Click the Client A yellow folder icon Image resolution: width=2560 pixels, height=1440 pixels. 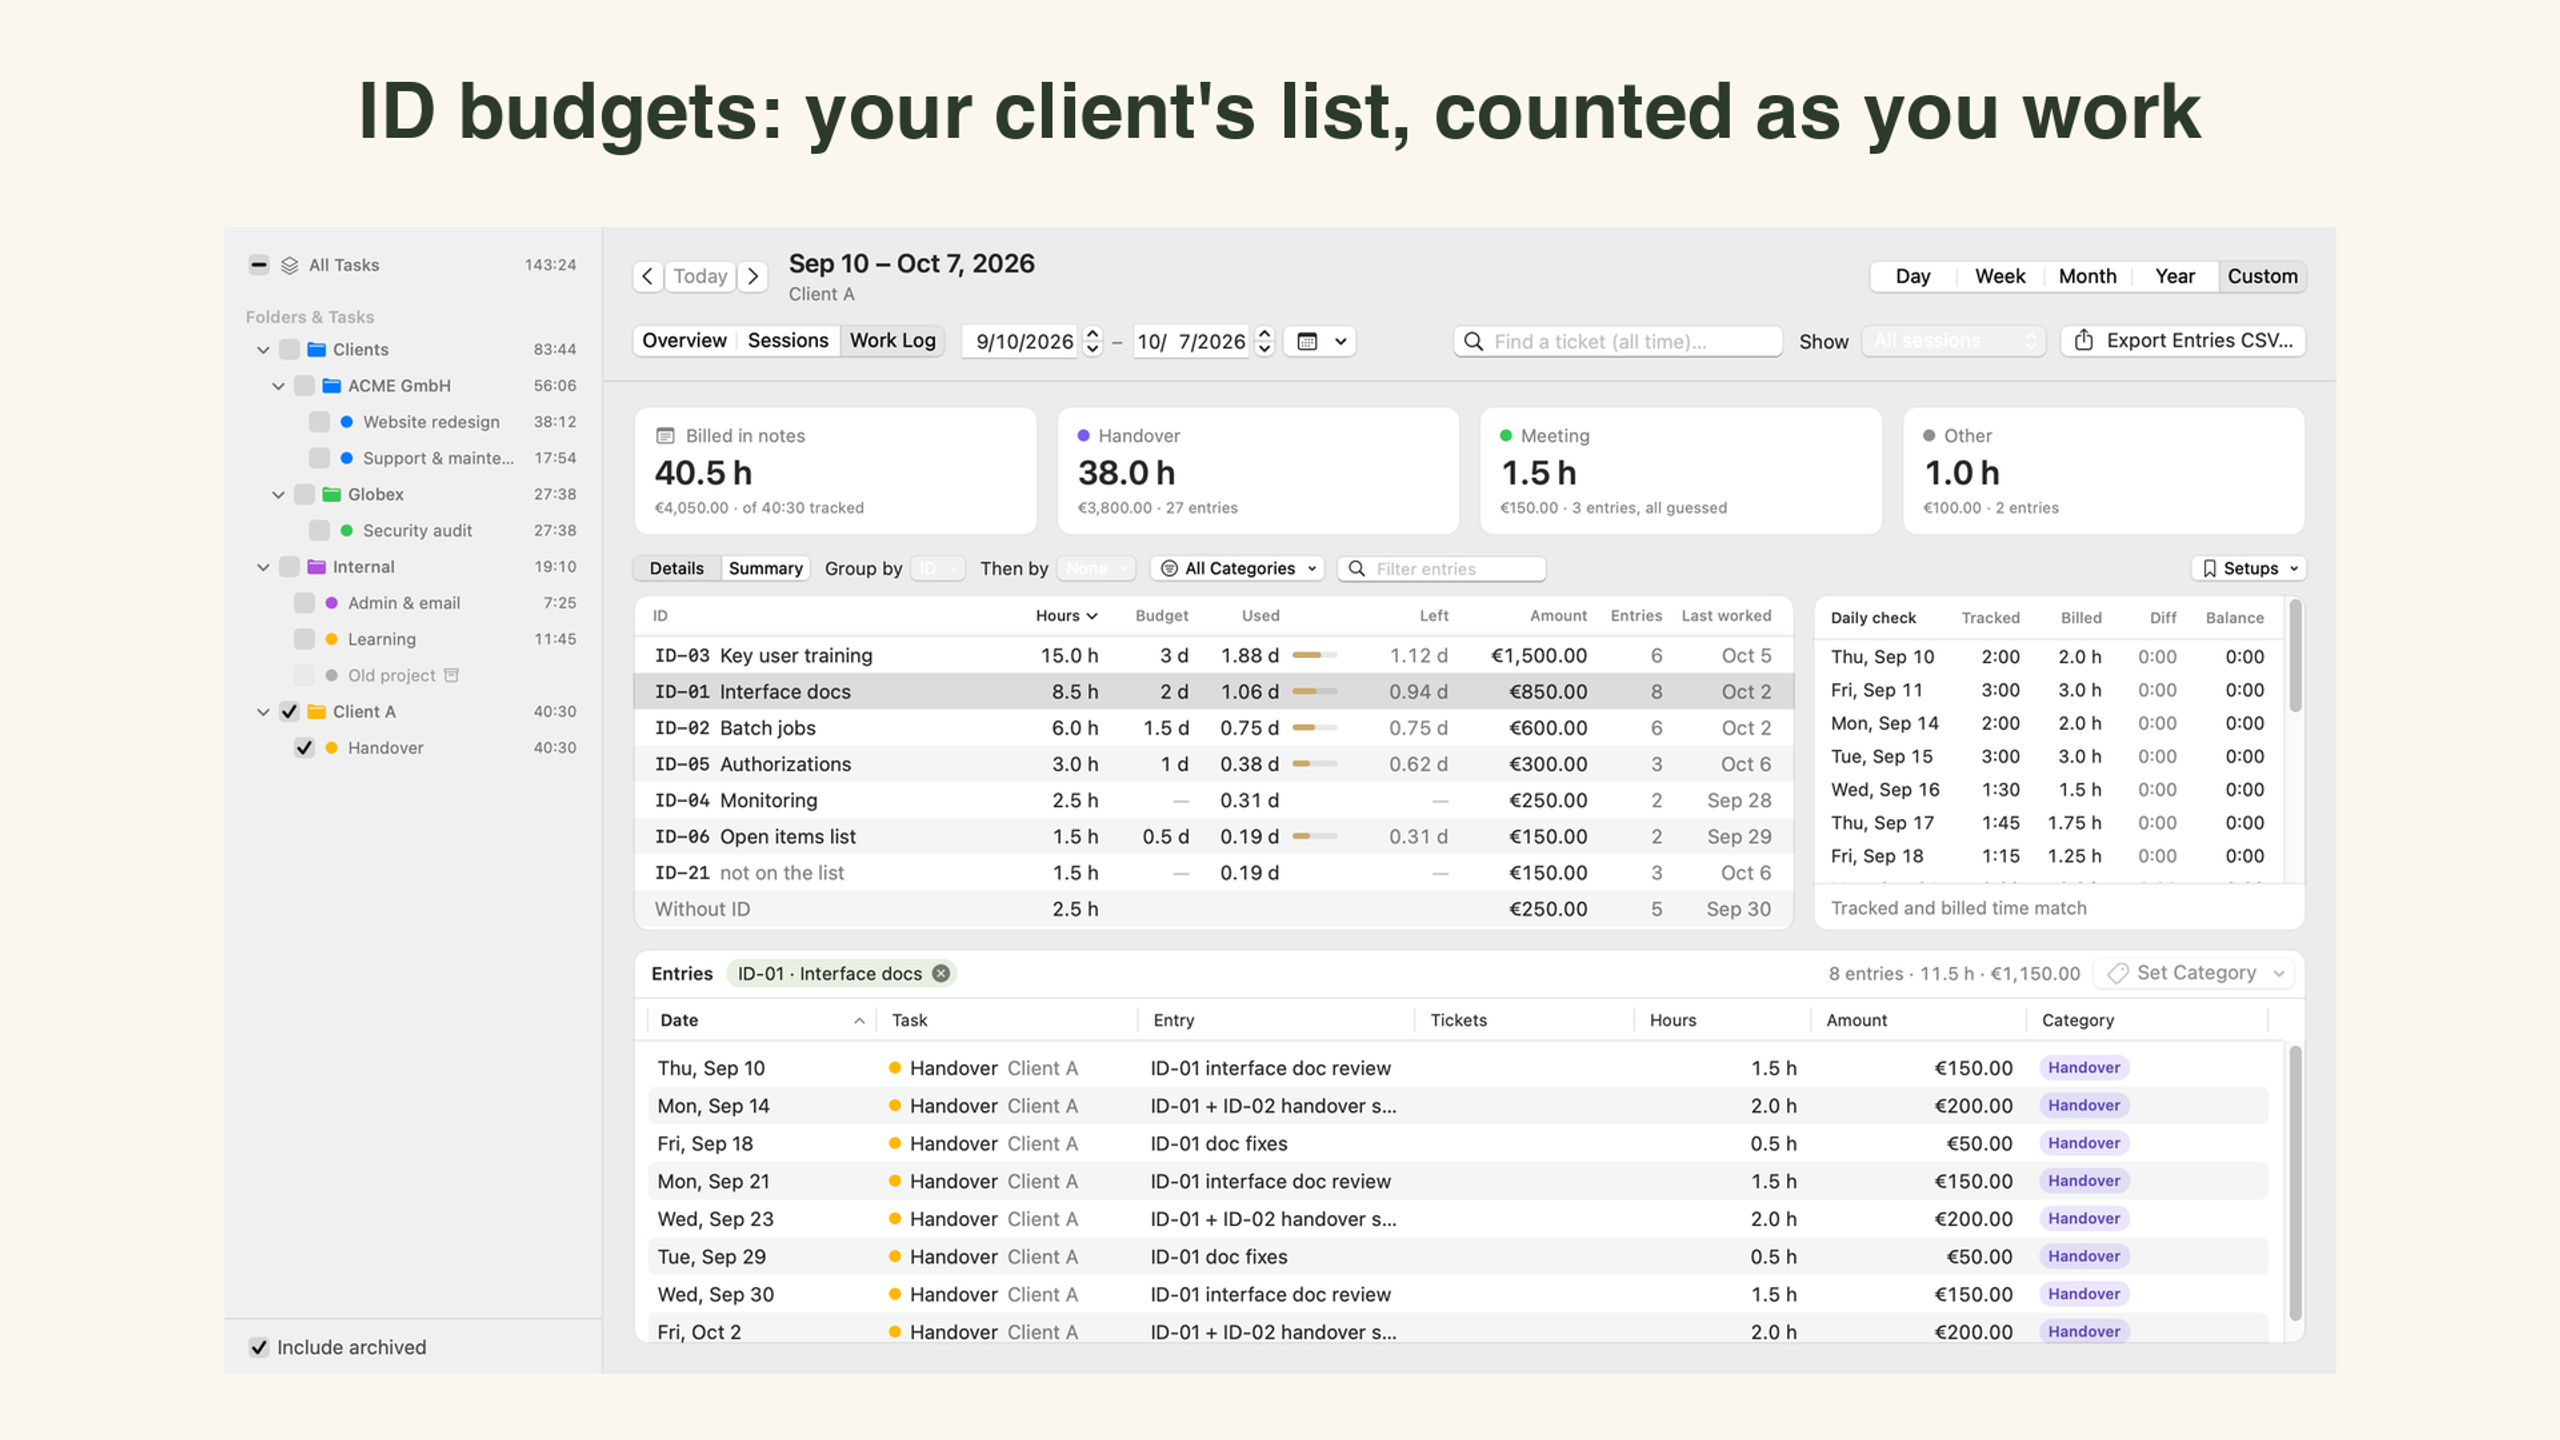317,711
